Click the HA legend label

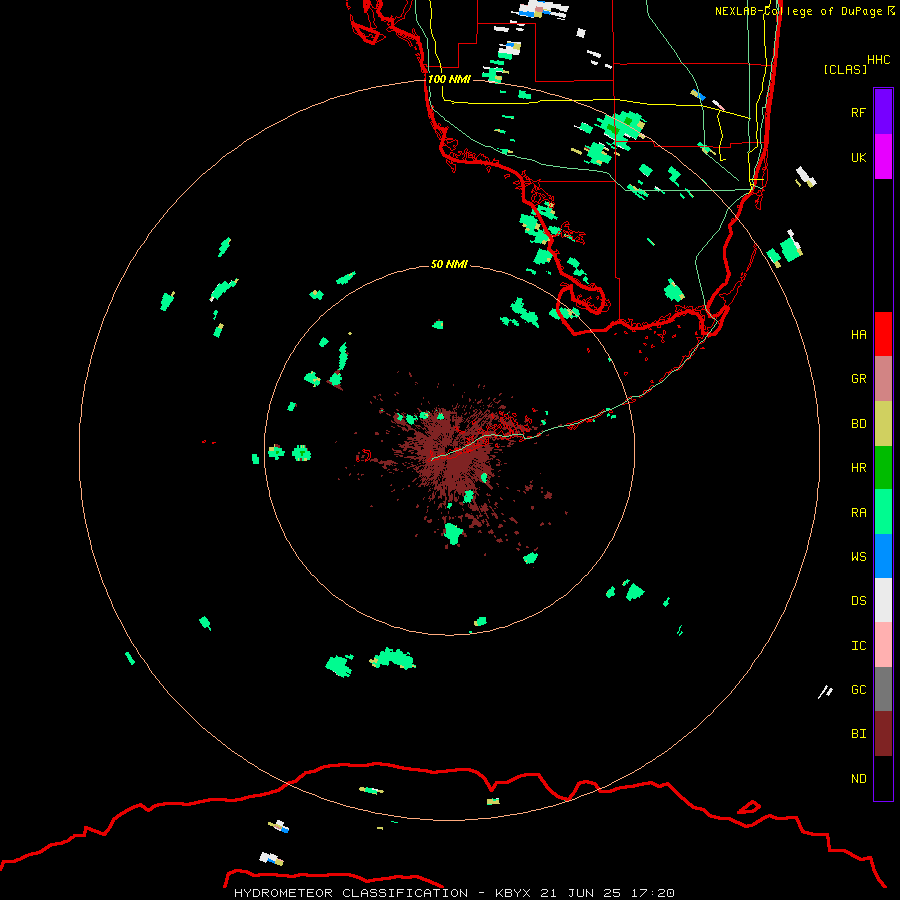pos(858,335)
